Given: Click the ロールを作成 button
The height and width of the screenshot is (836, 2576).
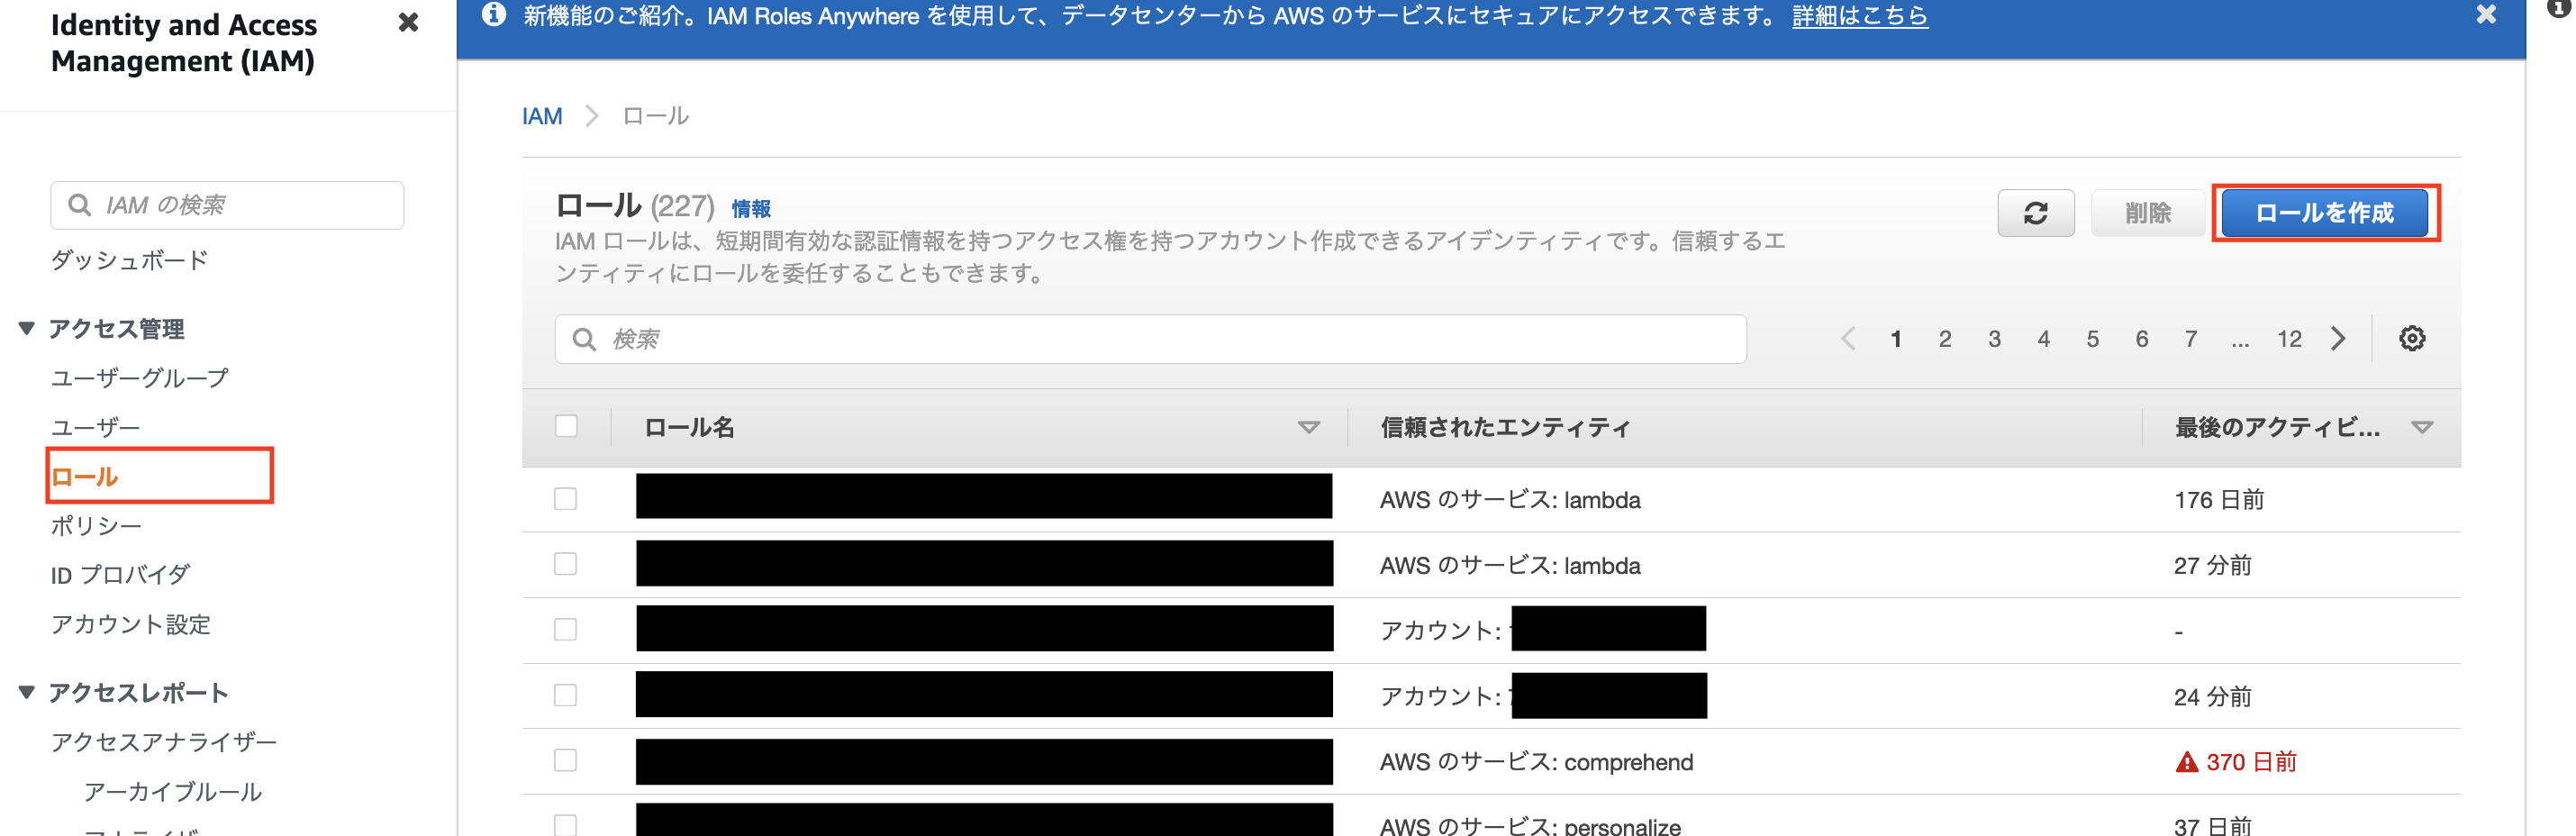Looking at the screenshot, I should pos(2324,213).
